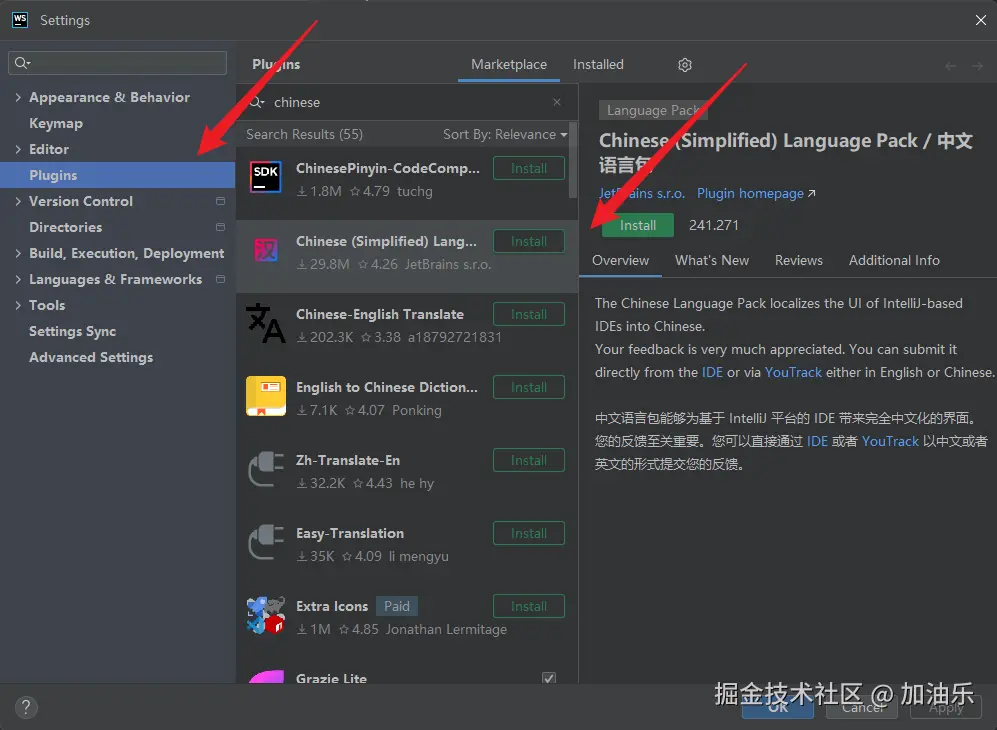Expand the Editor settings section
Screen dimensions: 997x730
pos(18,149)
